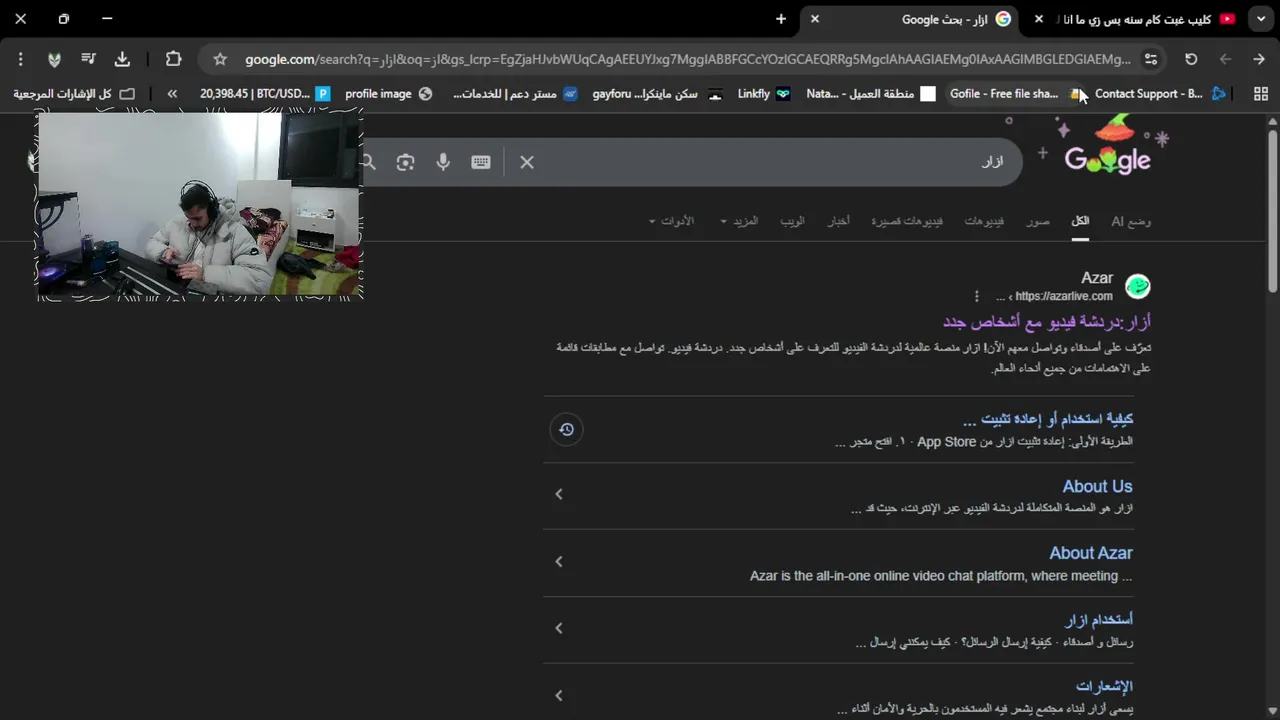Open result options three-dot next to azarlive.com

click(977, 296)
